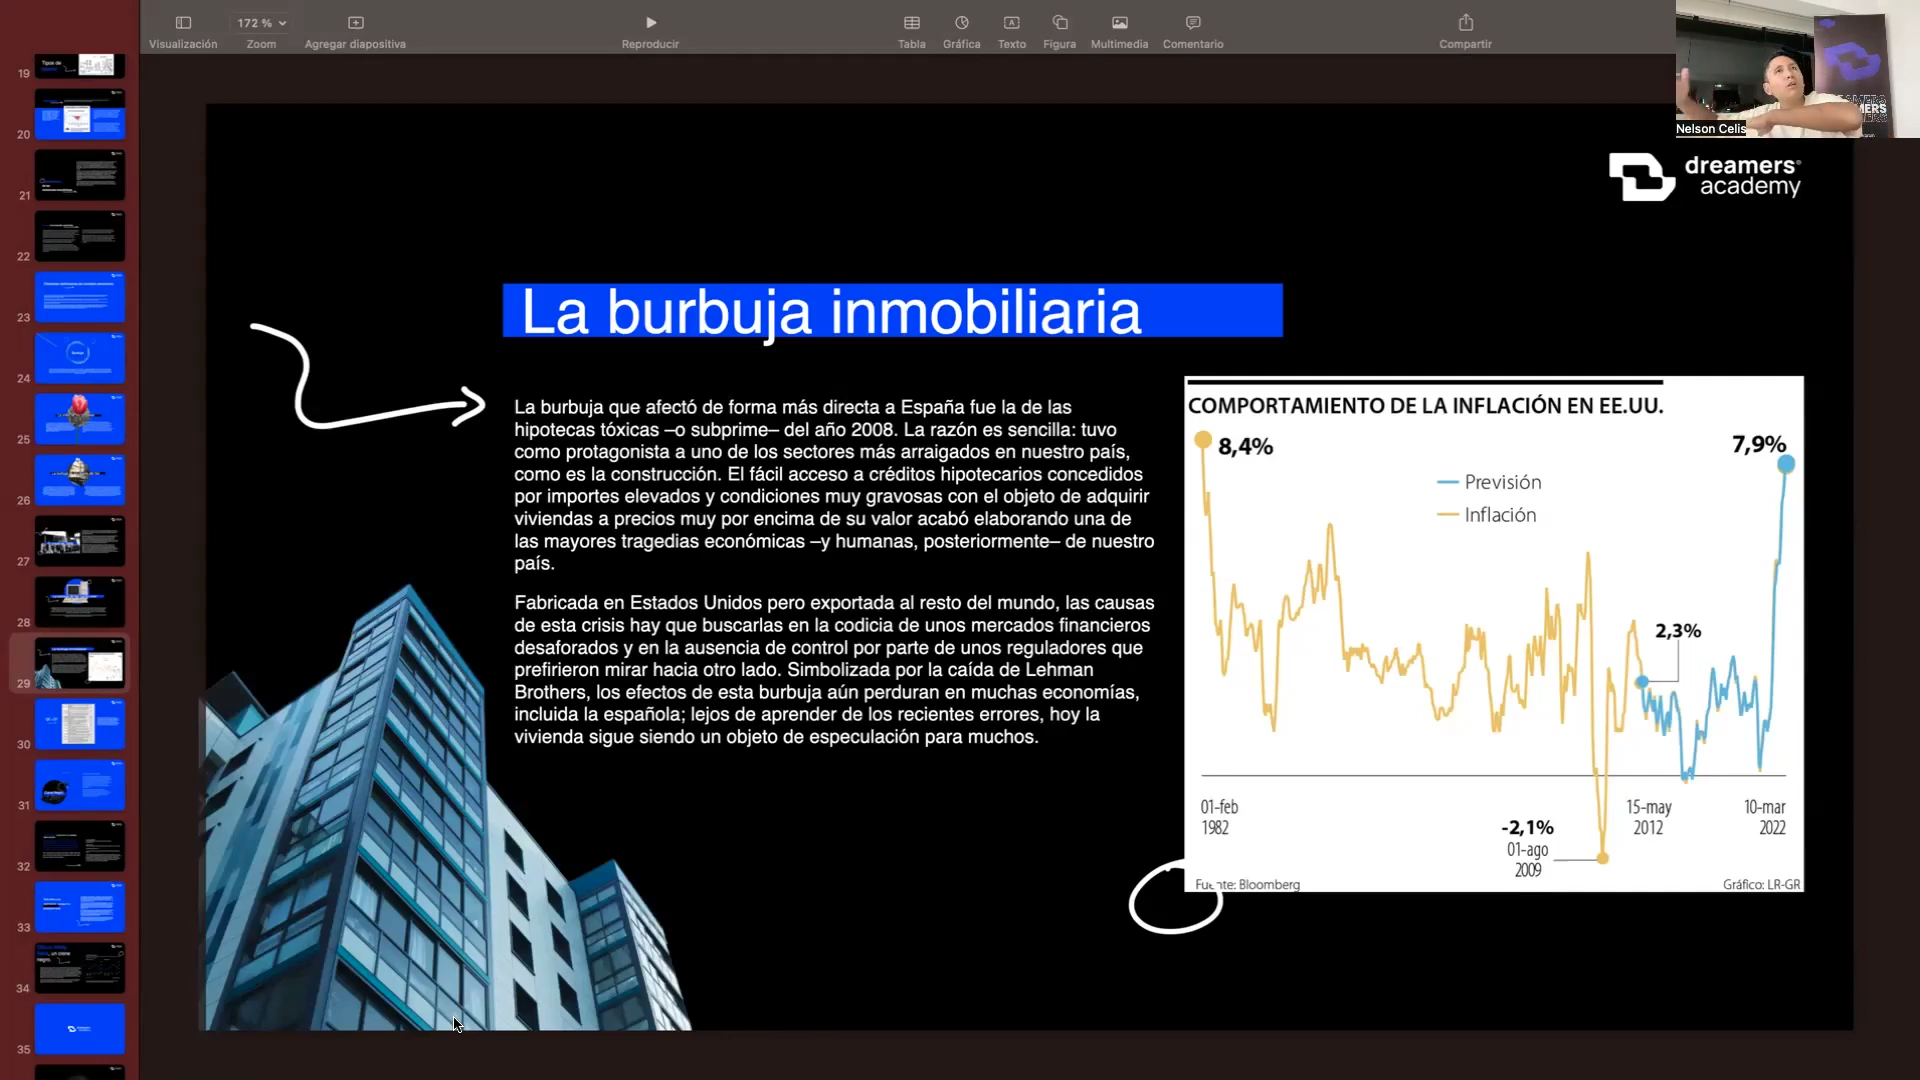Select the La burbuja inmobiliaria title box
This screenshot has width=1920, height=1080.
click(891, 311)
